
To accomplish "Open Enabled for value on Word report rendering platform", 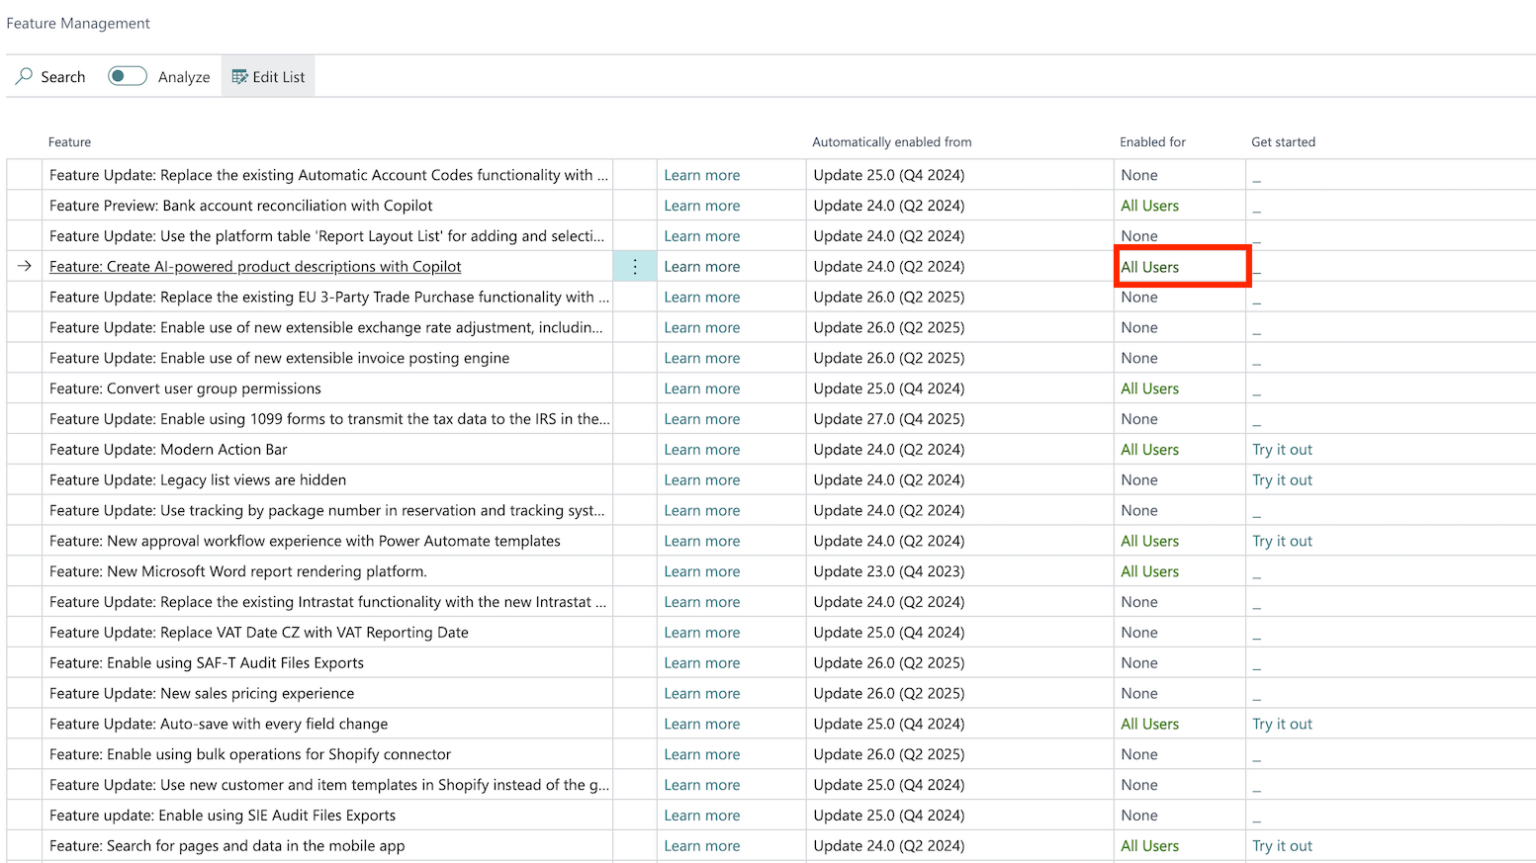I will (1150, 571).
